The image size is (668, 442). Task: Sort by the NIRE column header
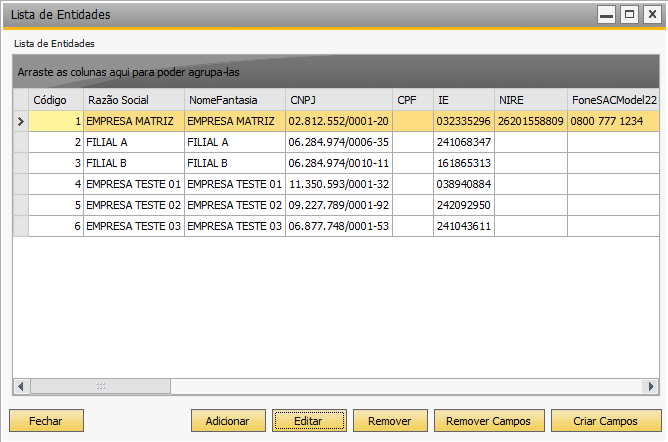click(x=531, y=100)
